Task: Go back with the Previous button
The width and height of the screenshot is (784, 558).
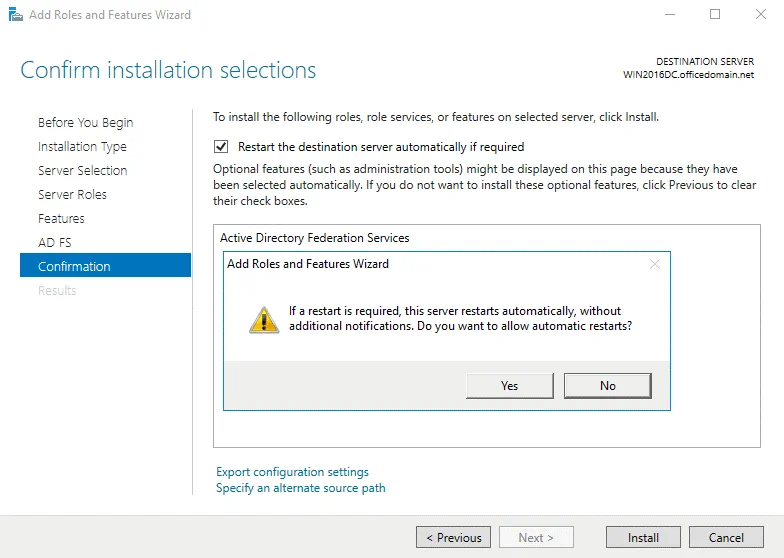Action: 453,537
